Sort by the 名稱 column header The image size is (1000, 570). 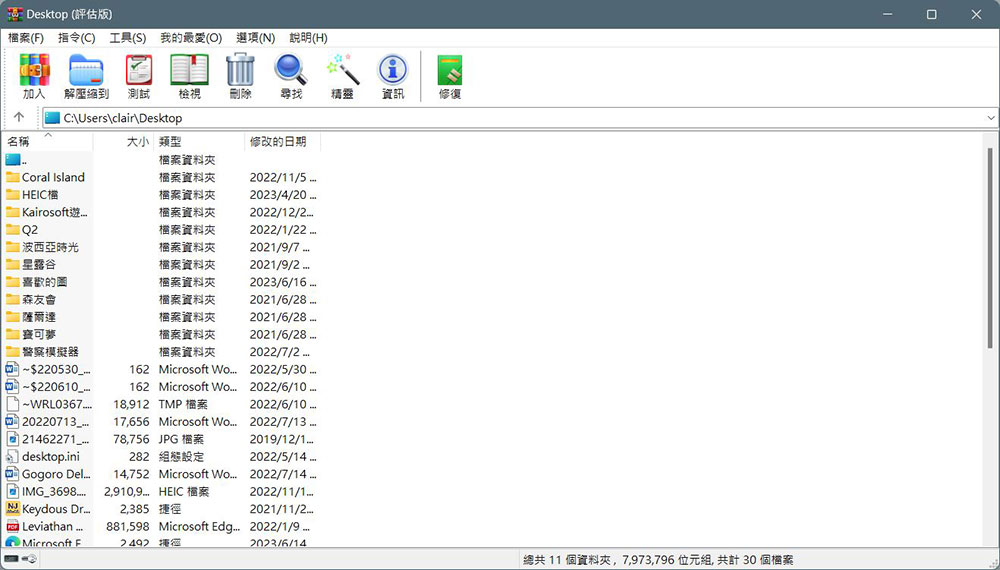tap(48, 142)
